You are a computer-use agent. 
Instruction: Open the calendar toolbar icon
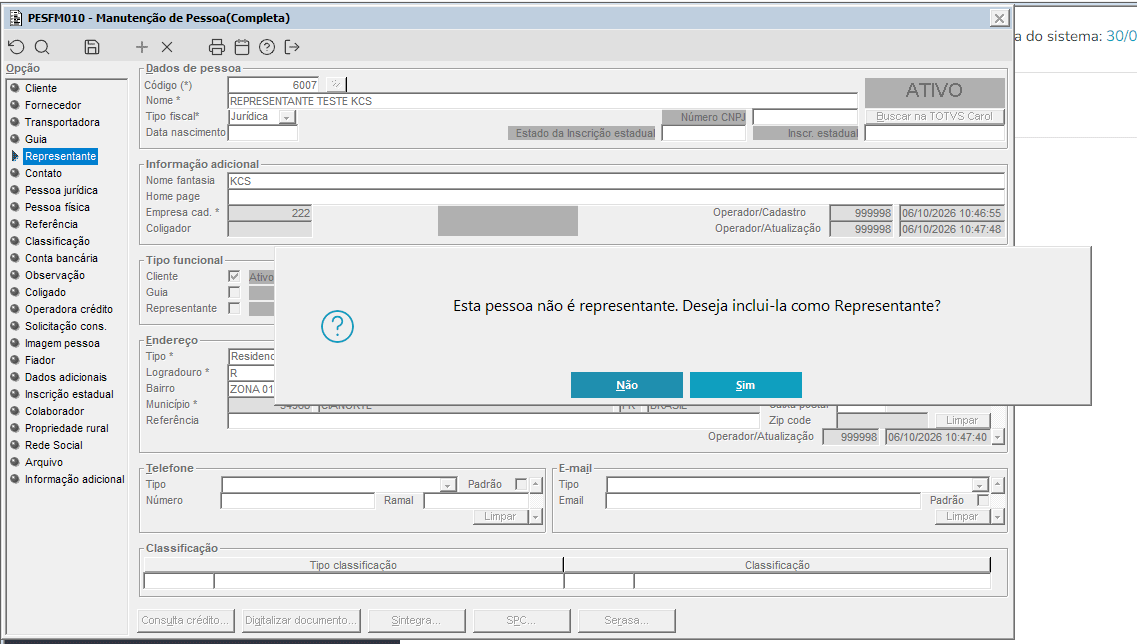tap(242, 47)
